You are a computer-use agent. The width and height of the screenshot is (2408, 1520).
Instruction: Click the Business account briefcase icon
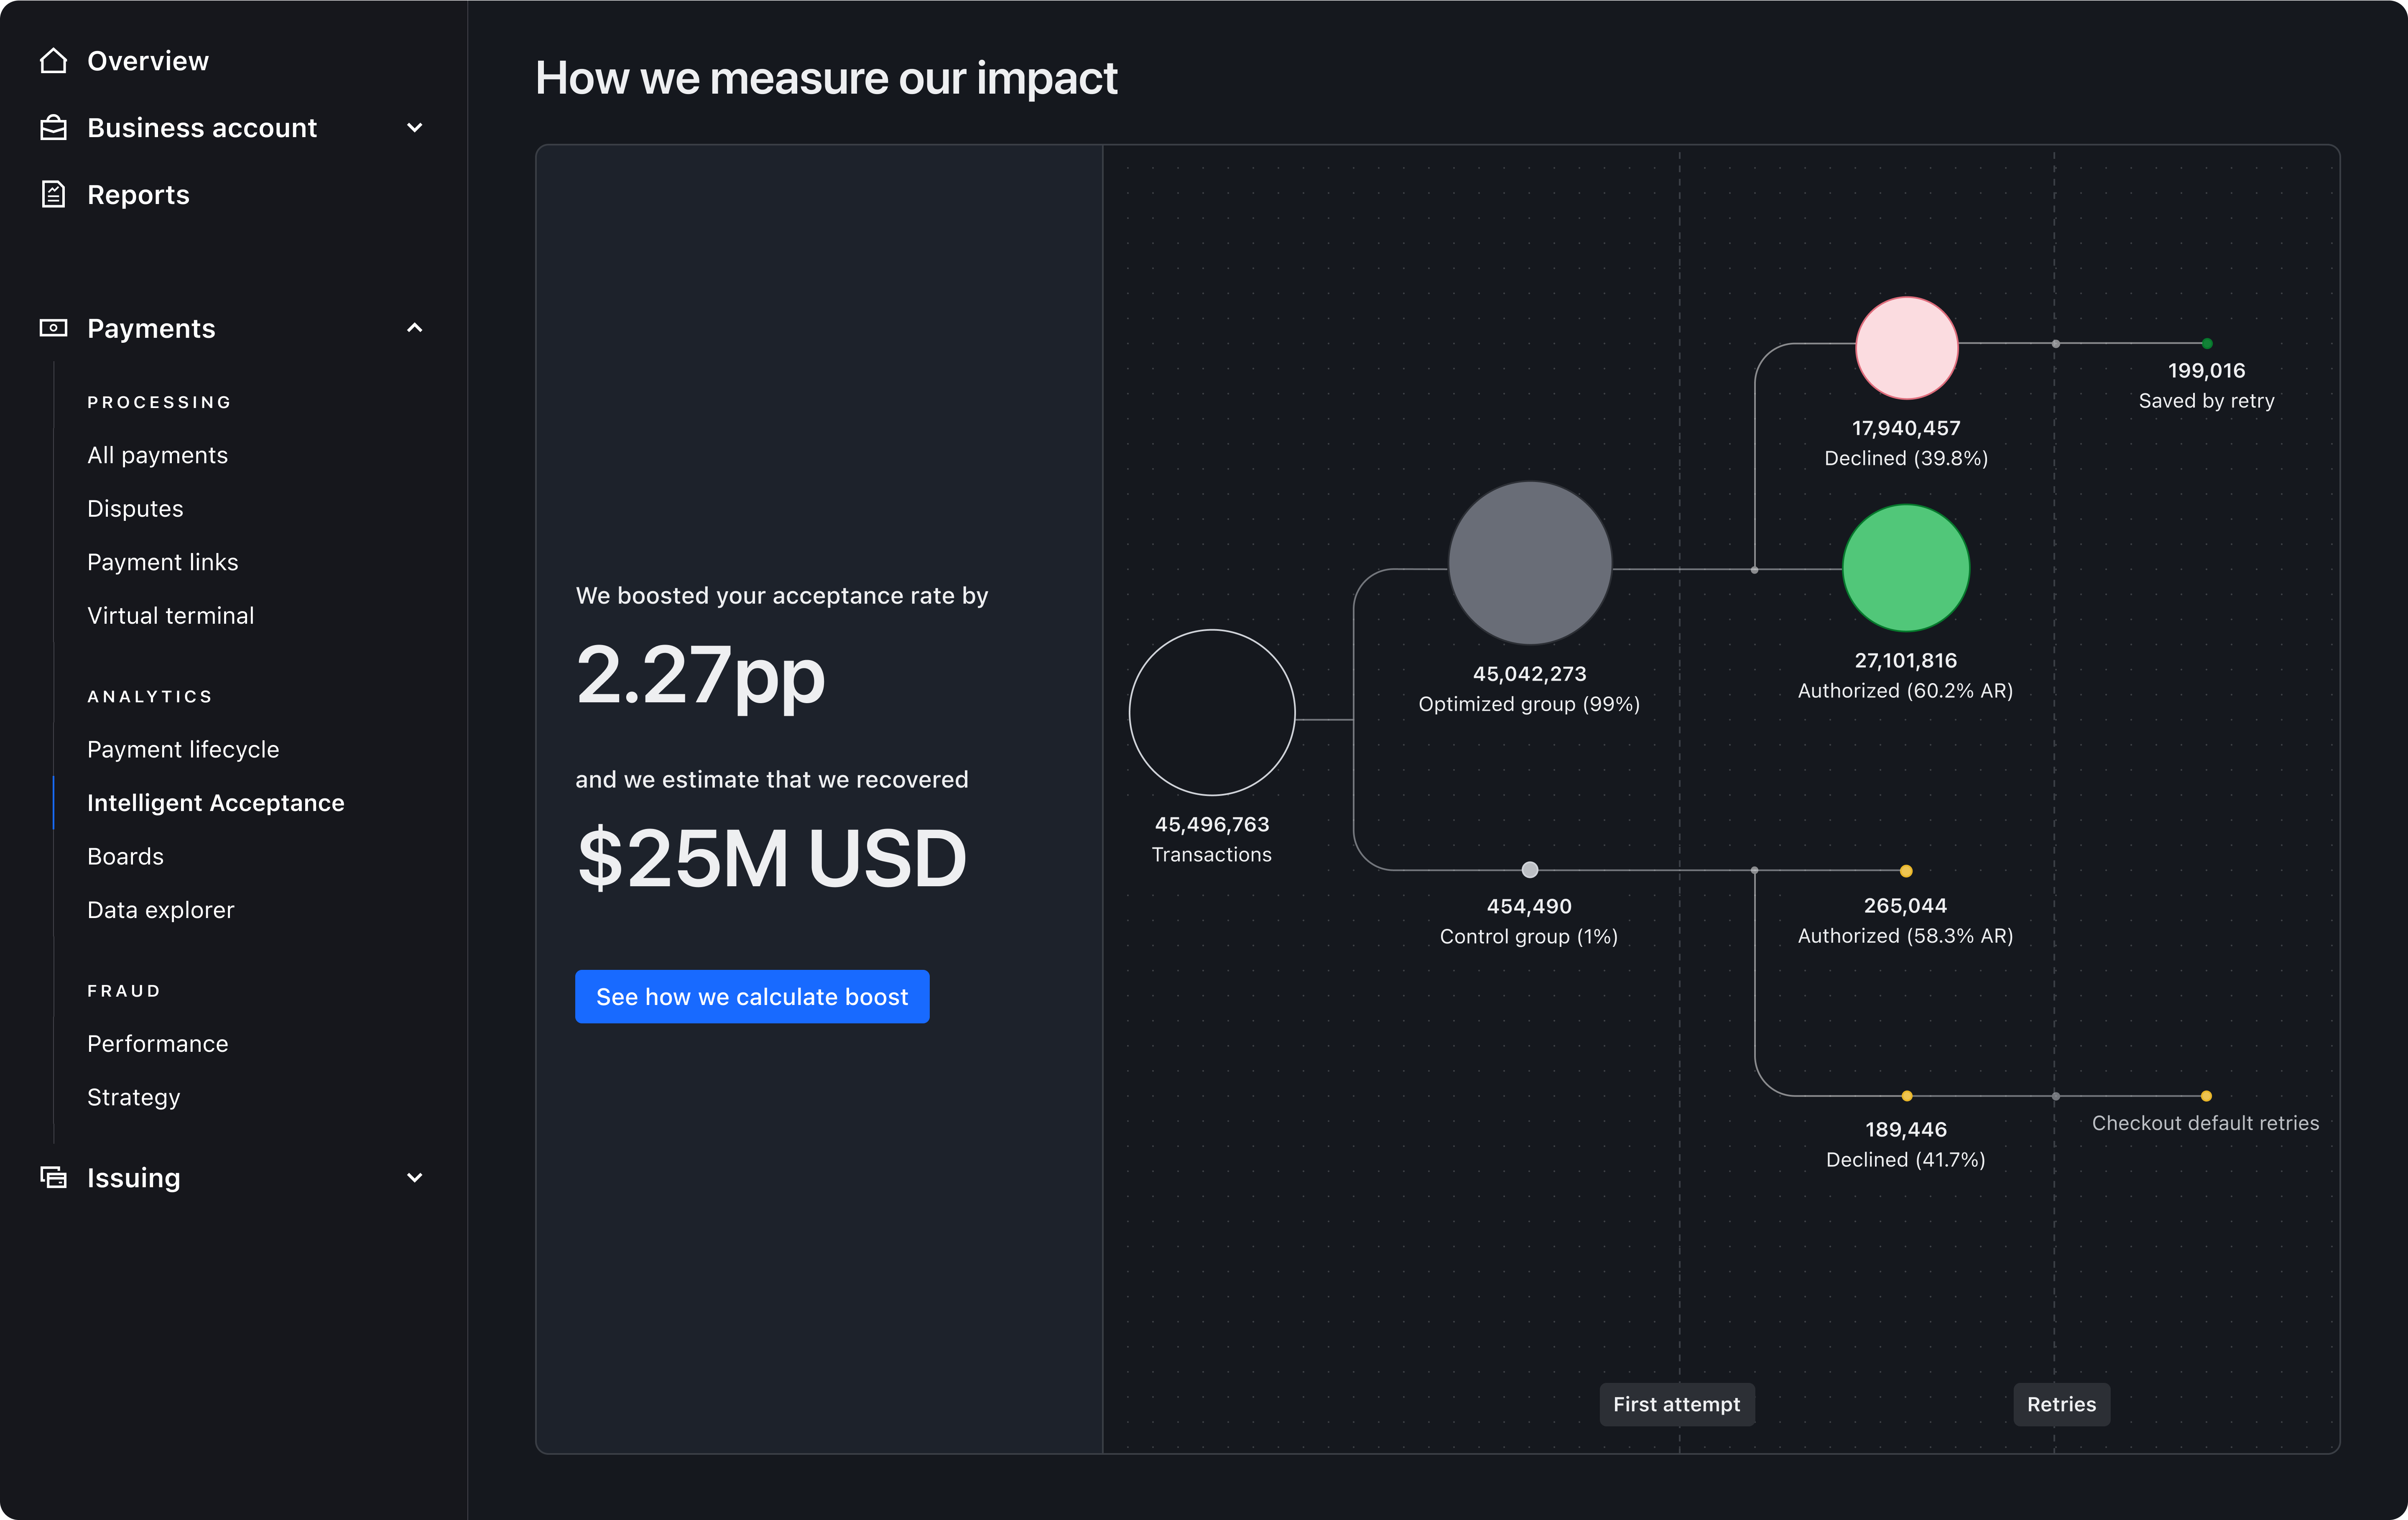(x=53, y=128)
